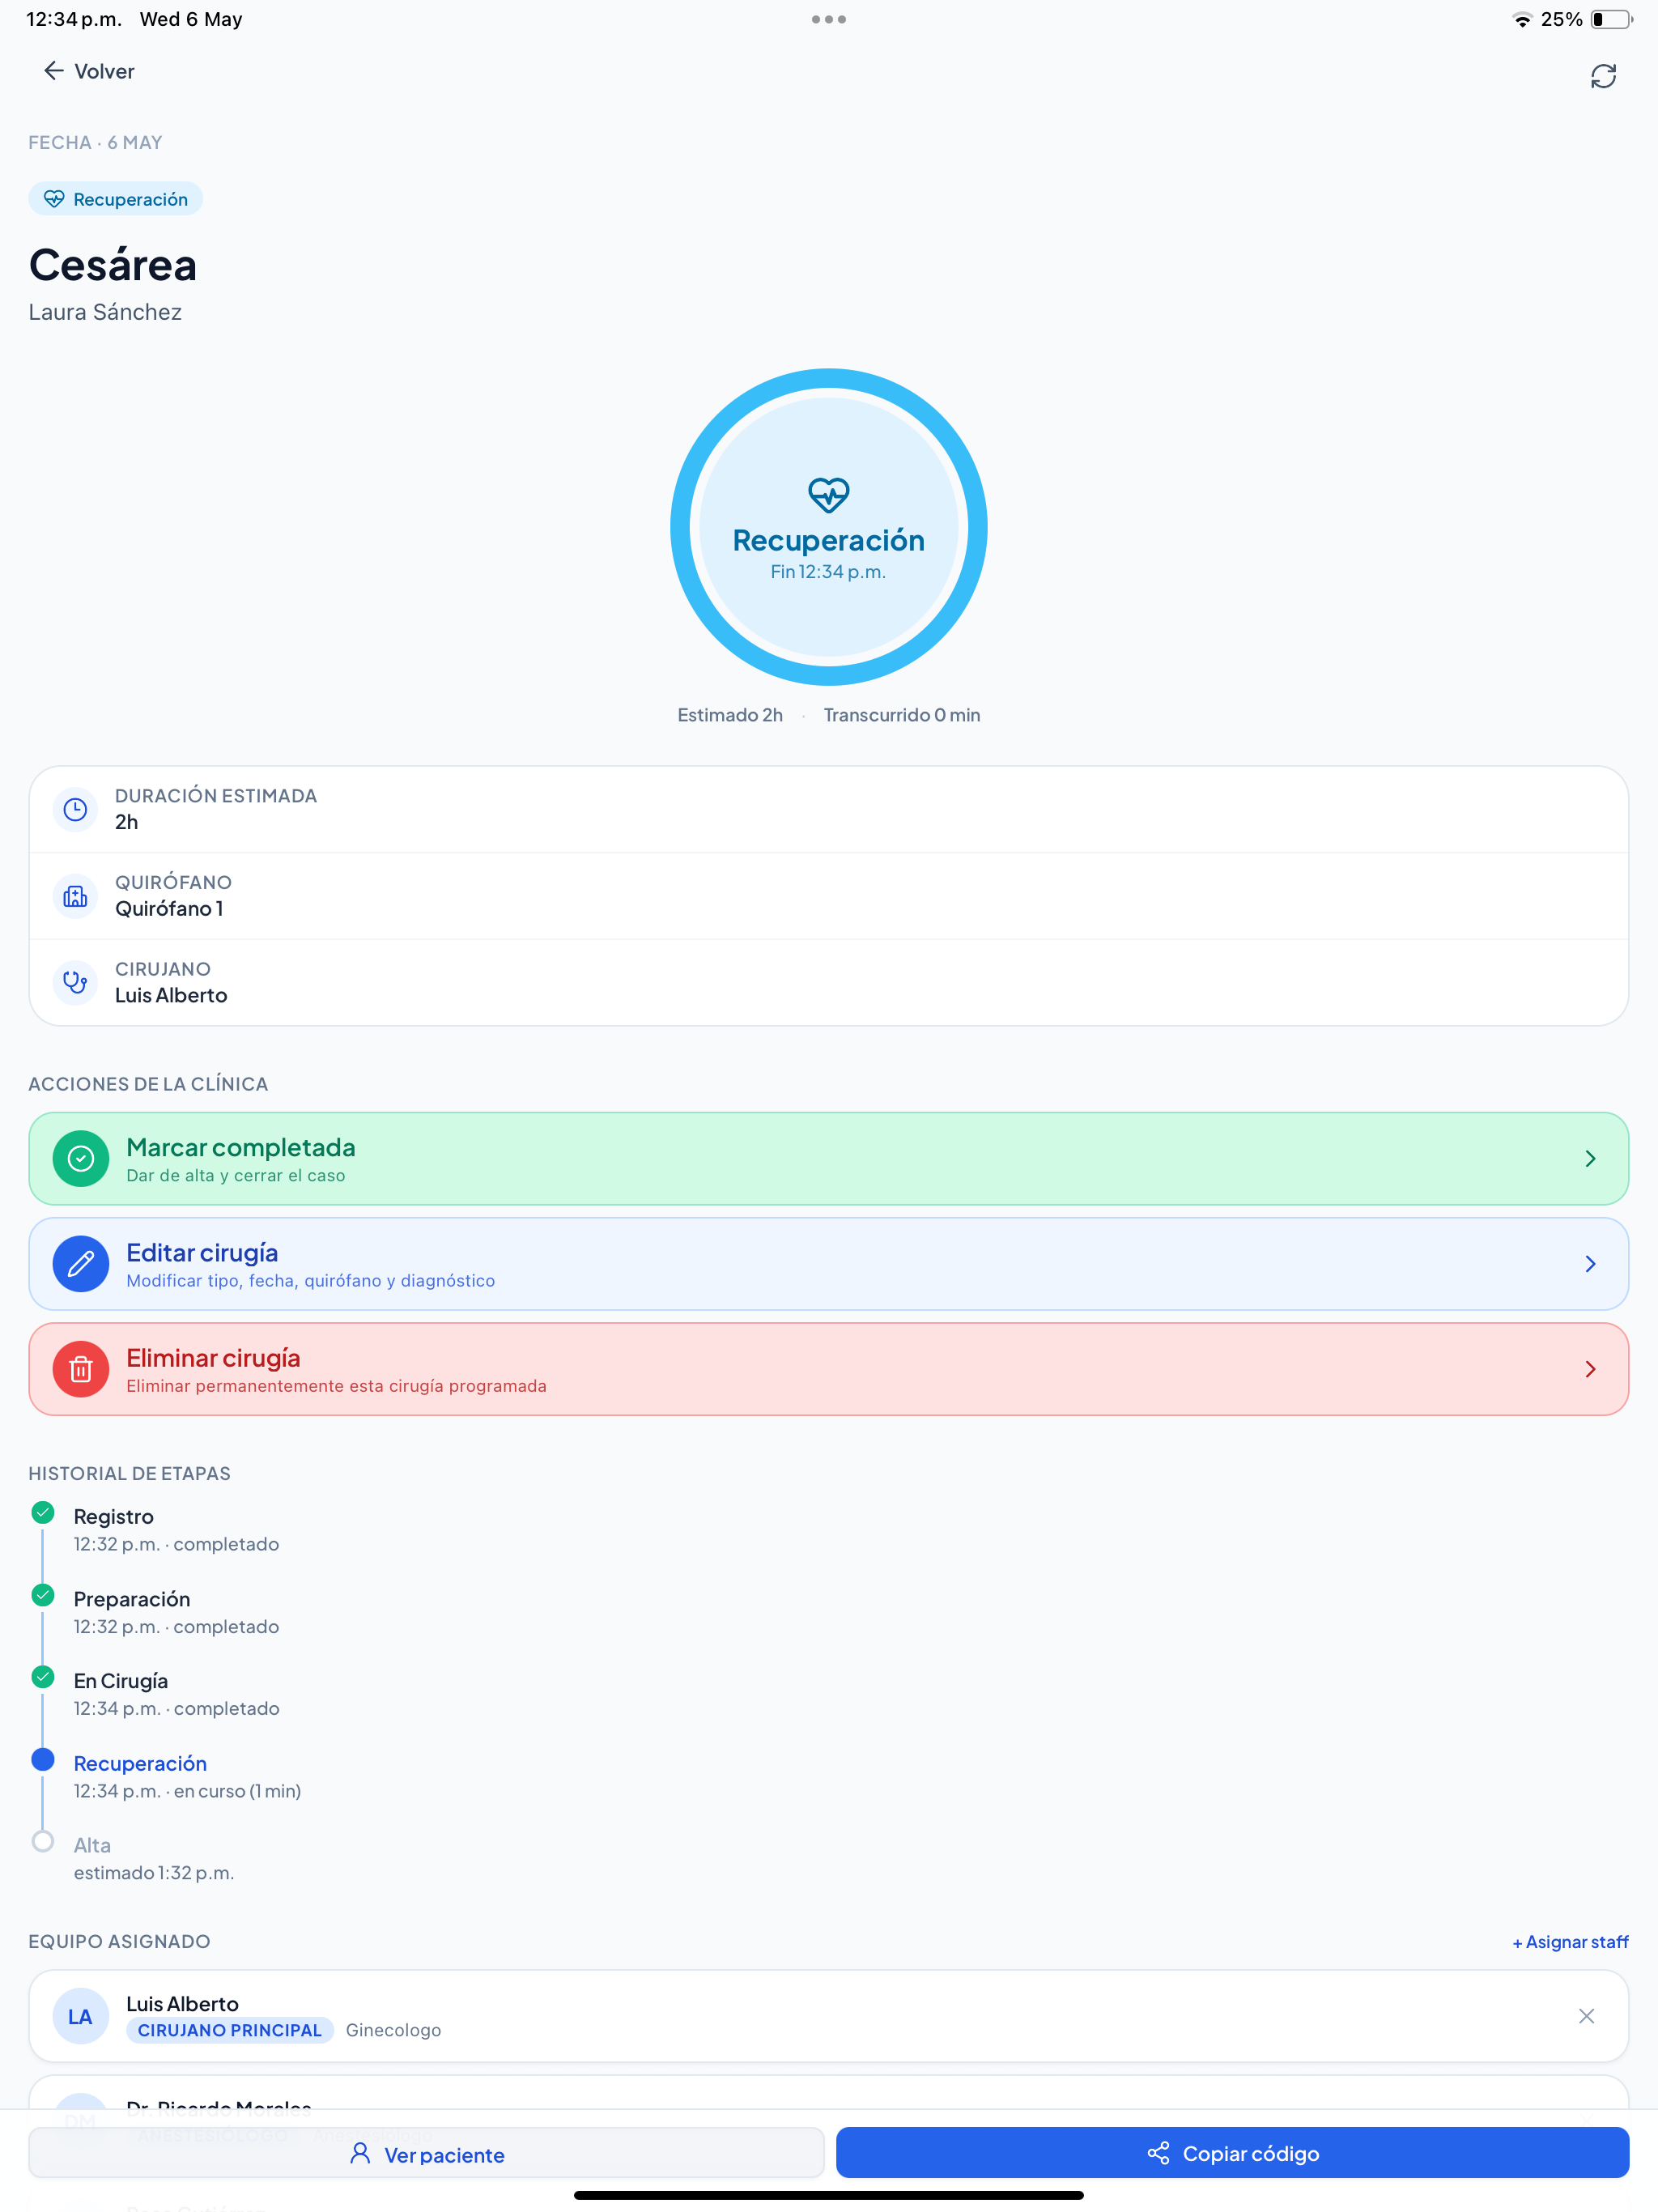Tap Quirófano 1 value
Screen dimensions: 1658x2212
(169, 909)
